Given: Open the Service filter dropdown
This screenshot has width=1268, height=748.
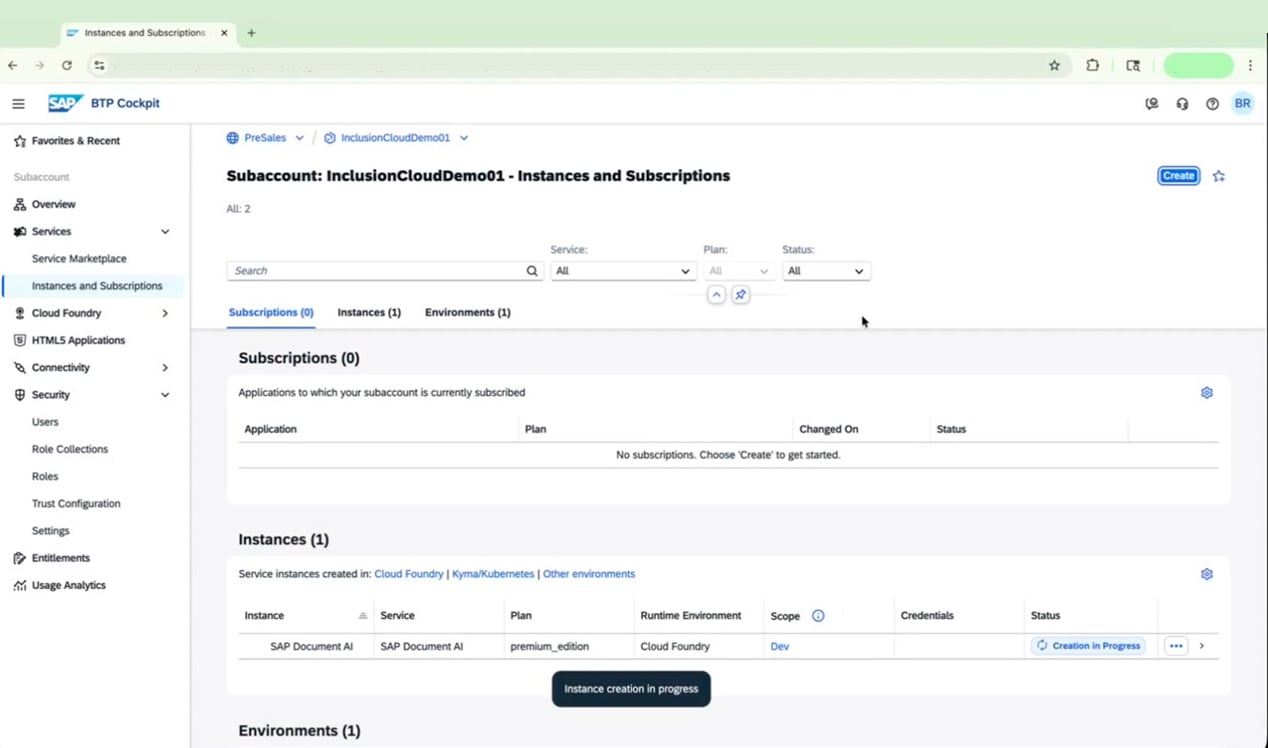Looking at the screenshot, I should point(623,271).
